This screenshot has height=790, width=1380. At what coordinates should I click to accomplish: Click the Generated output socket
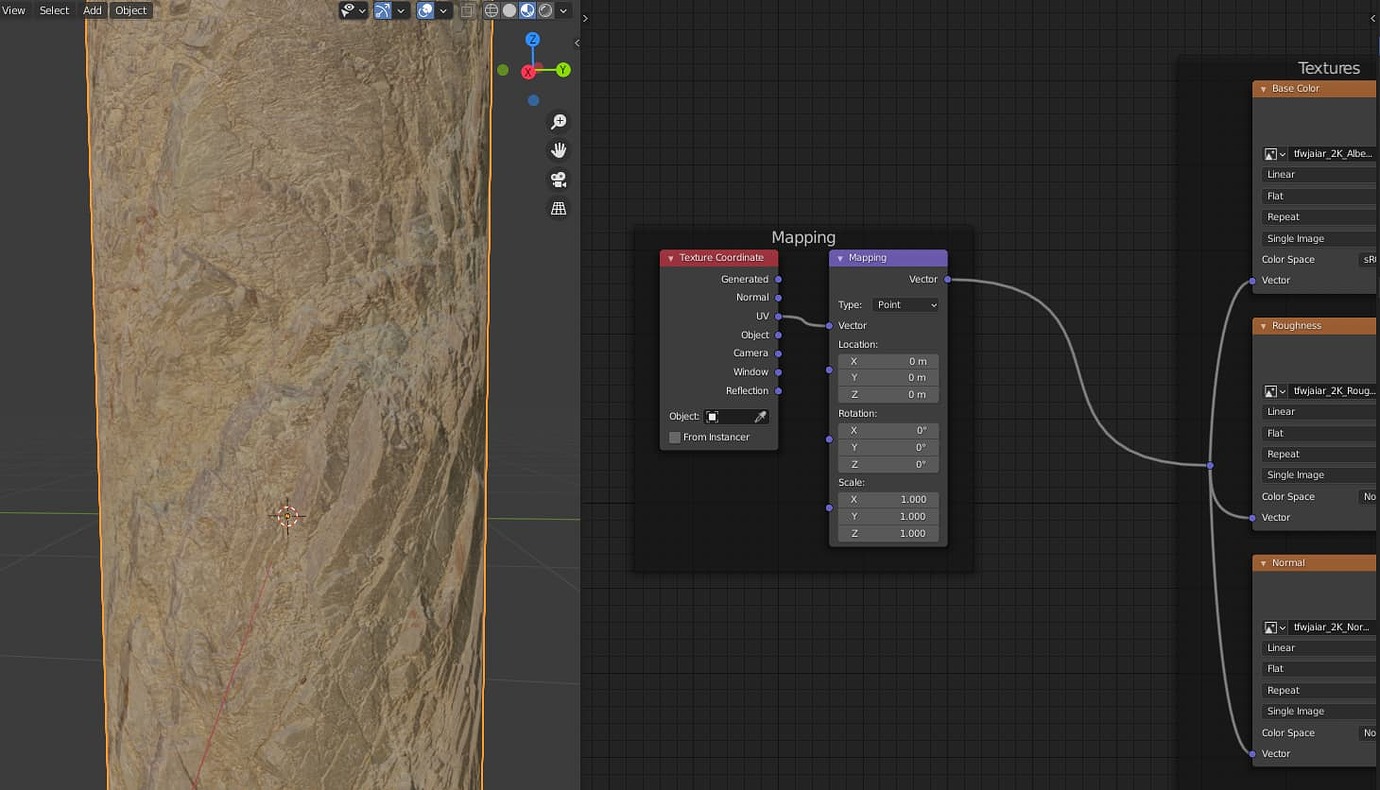click(778, 279)
